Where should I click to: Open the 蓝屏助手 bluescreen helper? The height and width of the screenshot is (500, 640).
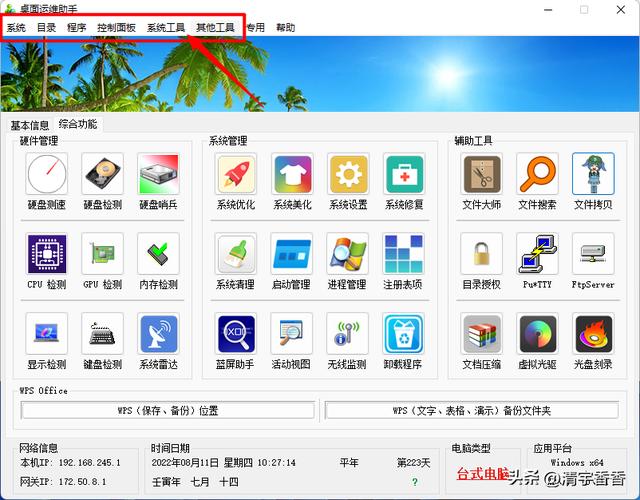(x=236, y=334)
